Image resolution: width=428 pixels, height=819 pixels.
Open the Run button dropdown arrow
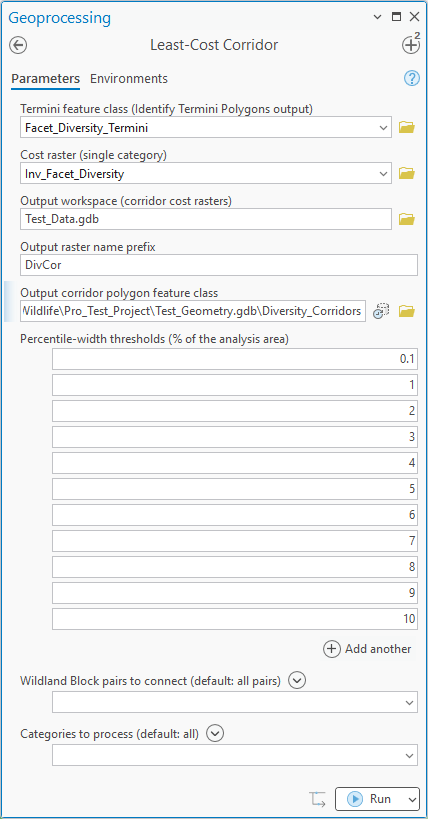tap(412, 799)
